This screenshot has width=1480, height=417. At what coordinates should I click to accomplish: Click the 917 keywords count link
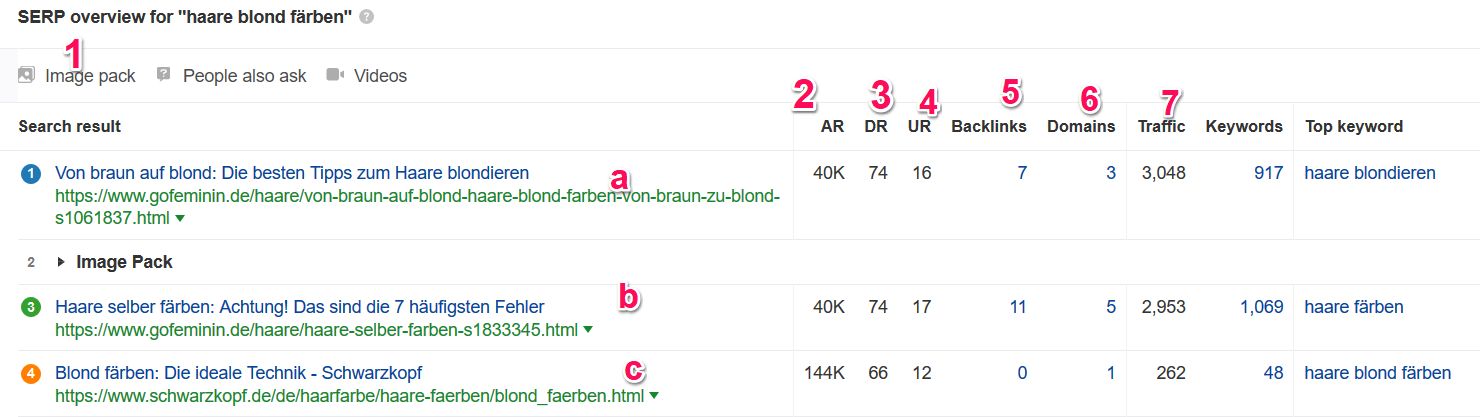(1268, 173)
